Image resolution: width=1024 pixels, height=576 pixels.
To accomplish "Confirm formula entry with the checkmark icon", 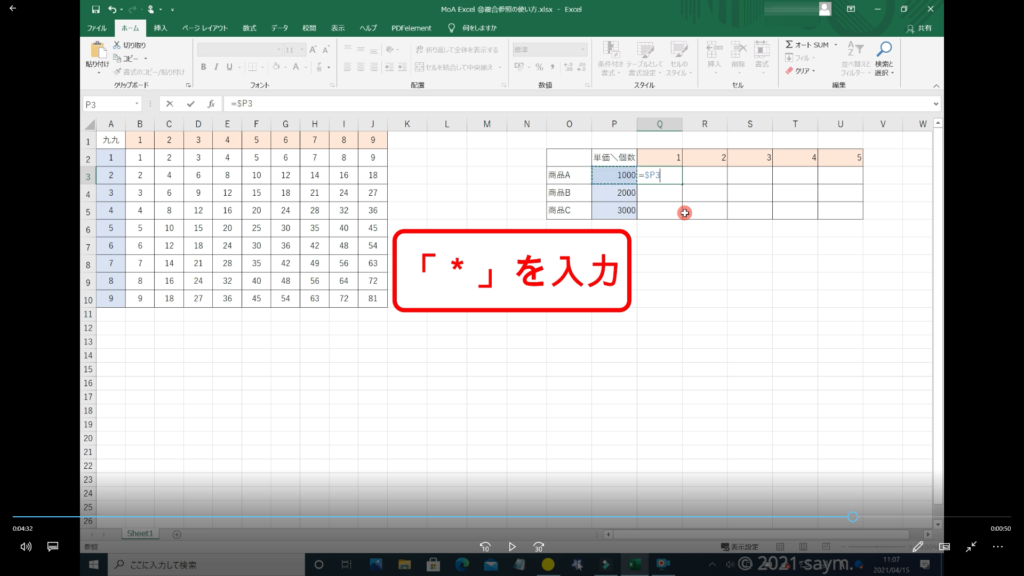I will (x=191, y=104).
